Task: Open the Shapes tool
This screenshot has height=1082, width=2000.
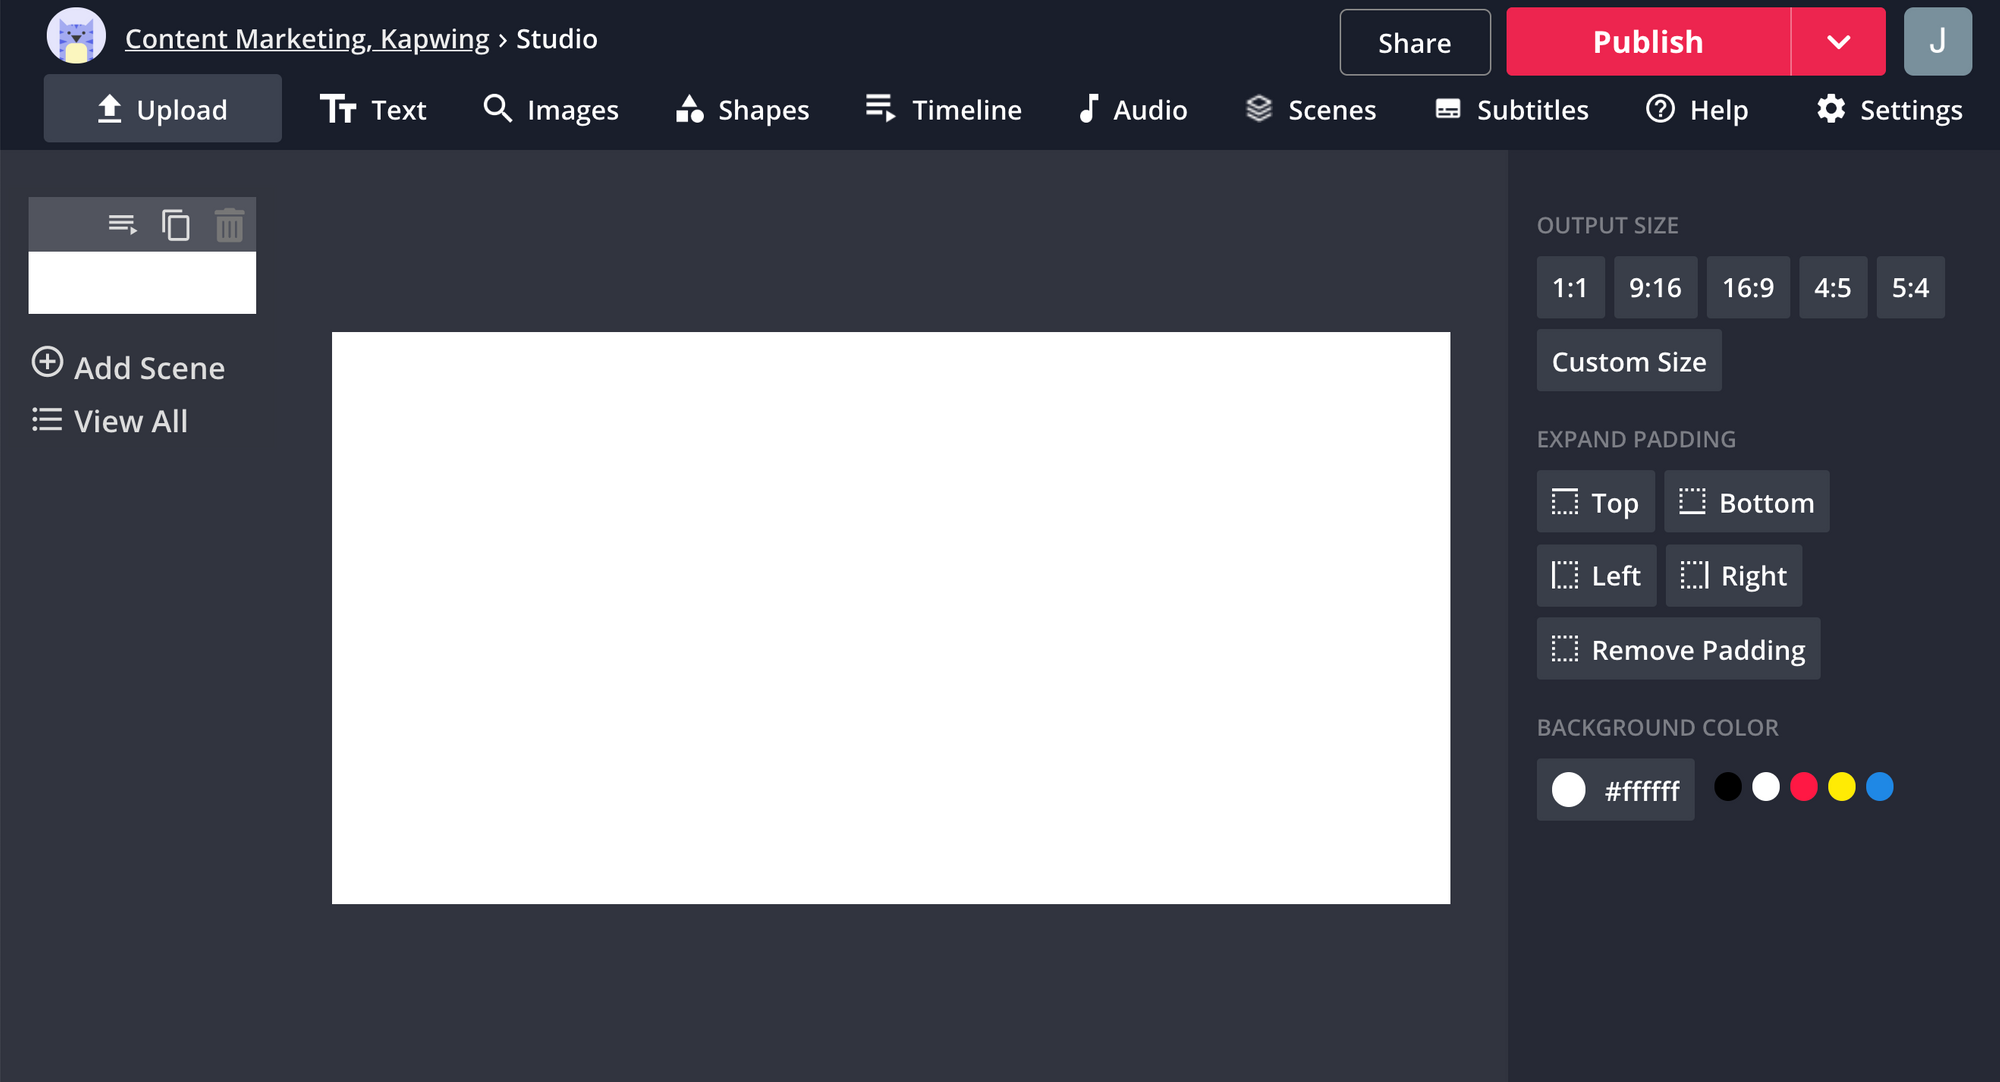Action: pos(742,109)
